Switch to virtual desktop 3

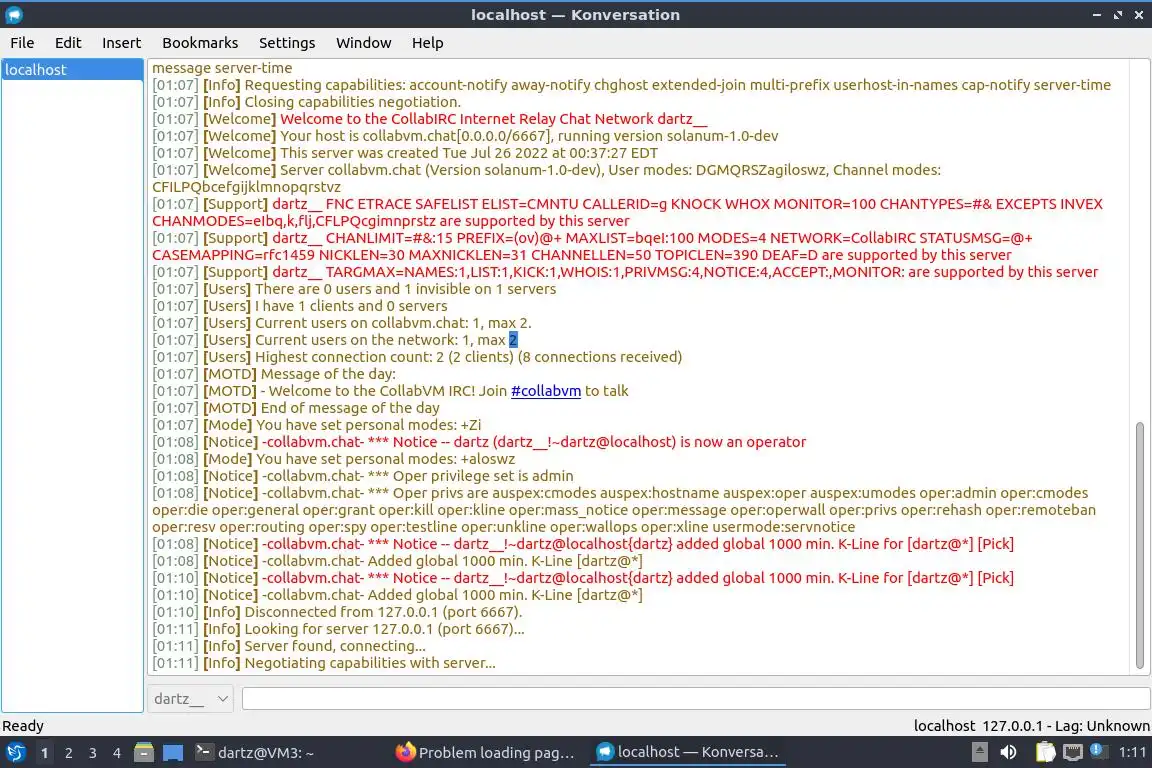(93, 753)
